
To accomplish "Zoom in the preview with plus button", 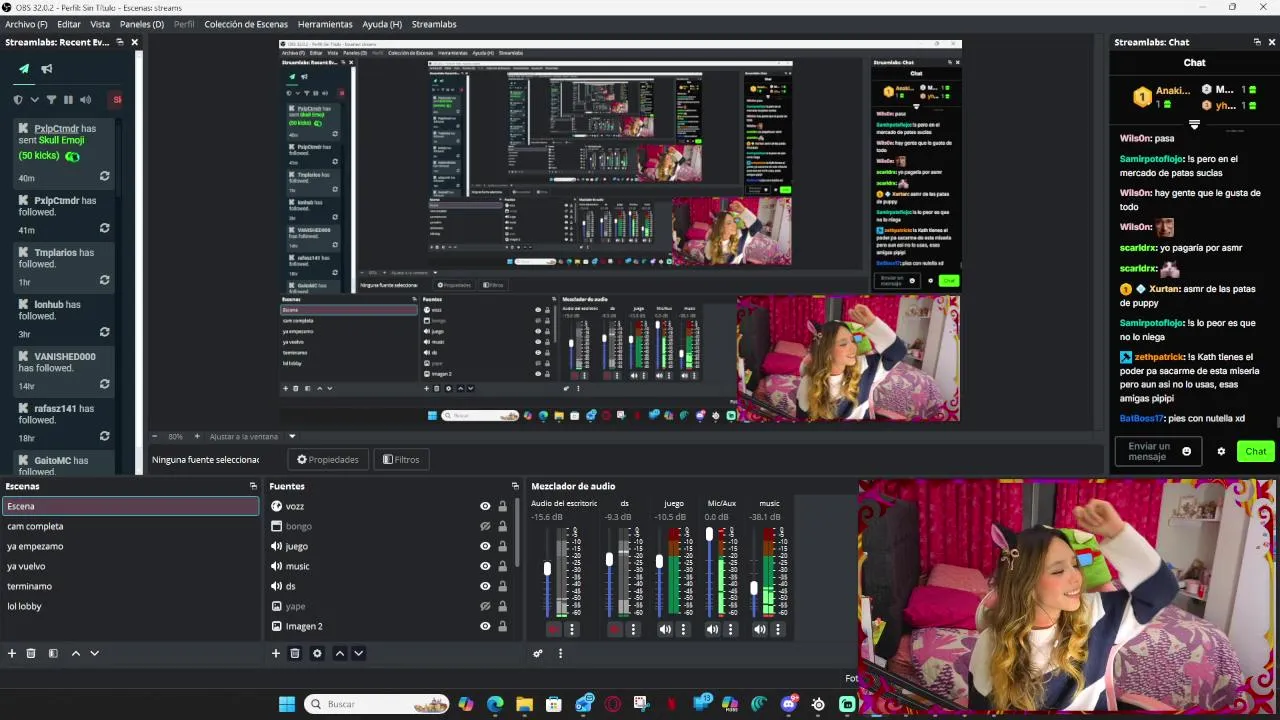I will point(197,436).
